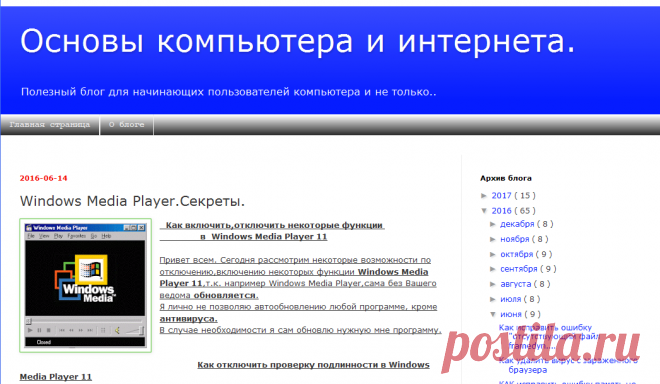Viewport: 660px width, 384px height.
Task: Expand the 2017 archive triangle
Action: [x=484, y=195]
